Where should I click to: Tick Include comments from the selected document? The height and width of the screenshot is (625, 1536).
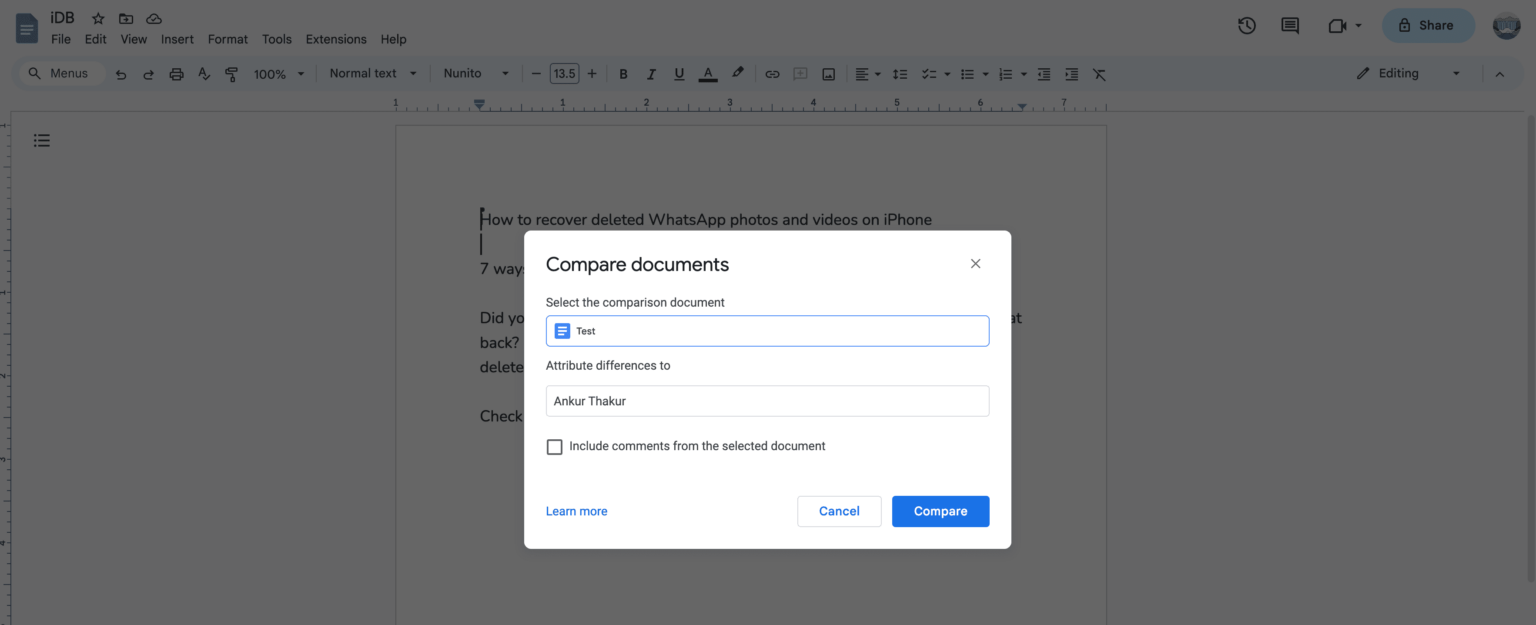(x=554, y=447)
